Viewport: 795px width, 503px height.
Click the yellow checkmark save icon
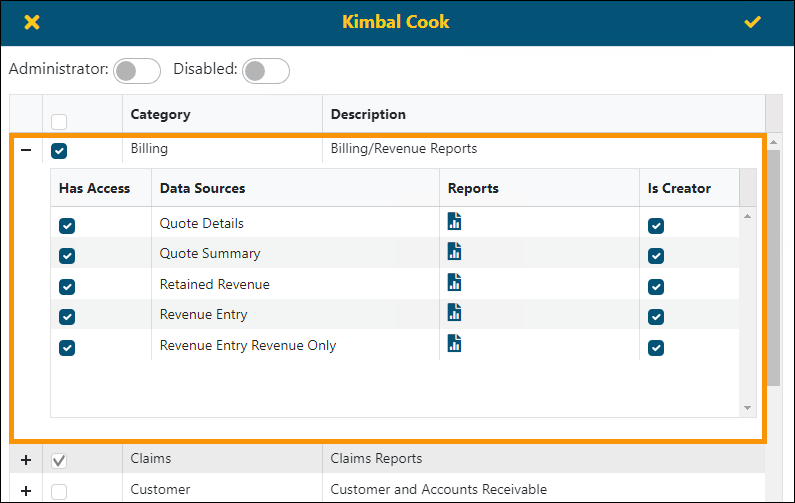click(x=752, y=22)
